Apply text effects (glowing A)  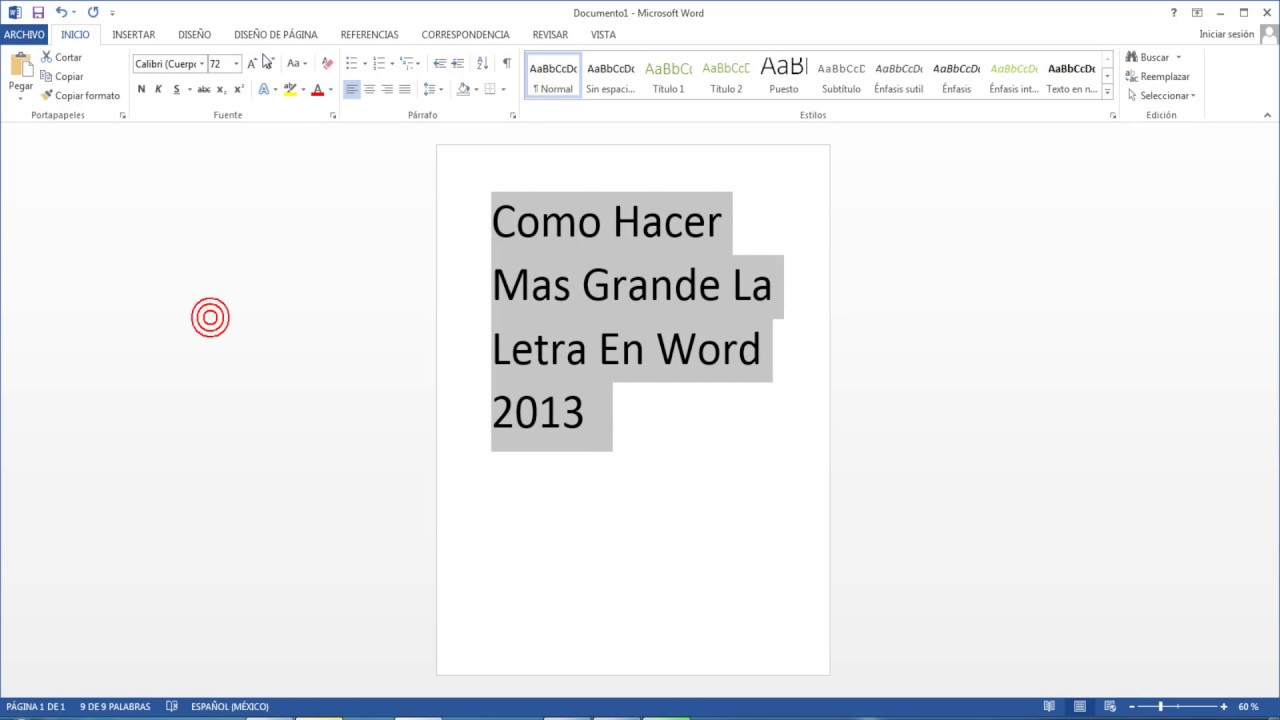264,89
